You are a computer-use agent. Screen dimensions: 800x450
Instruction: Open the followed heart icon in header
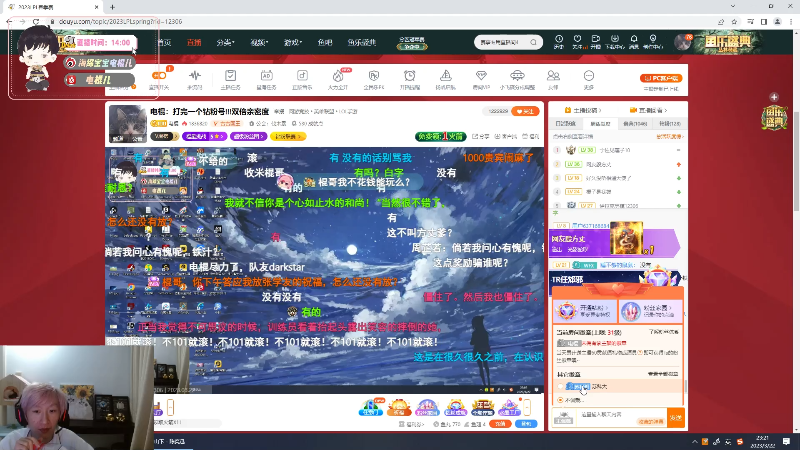pyautogui.click(x=577, y=41)
